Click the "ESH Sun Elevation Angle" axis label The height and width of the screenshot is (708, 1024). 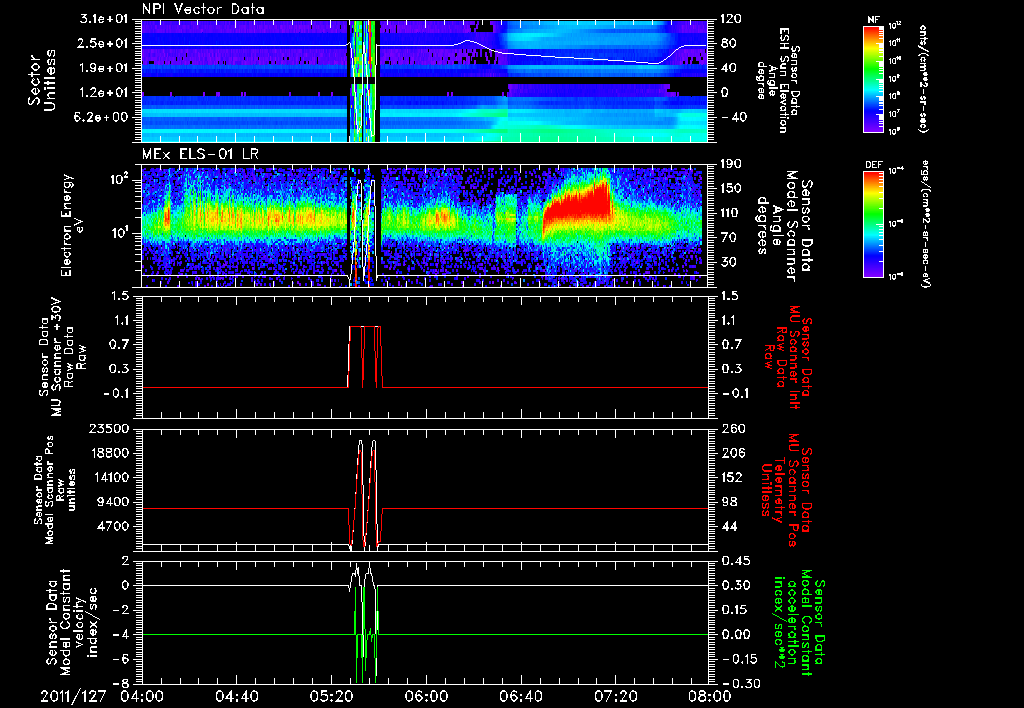point(777,80)
